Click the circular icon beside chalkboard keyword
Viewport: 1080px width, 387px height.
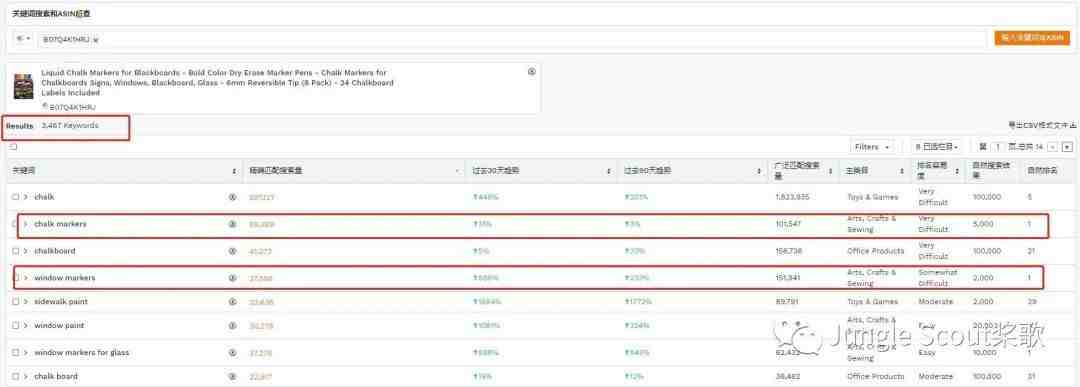[x=232, y=251]
